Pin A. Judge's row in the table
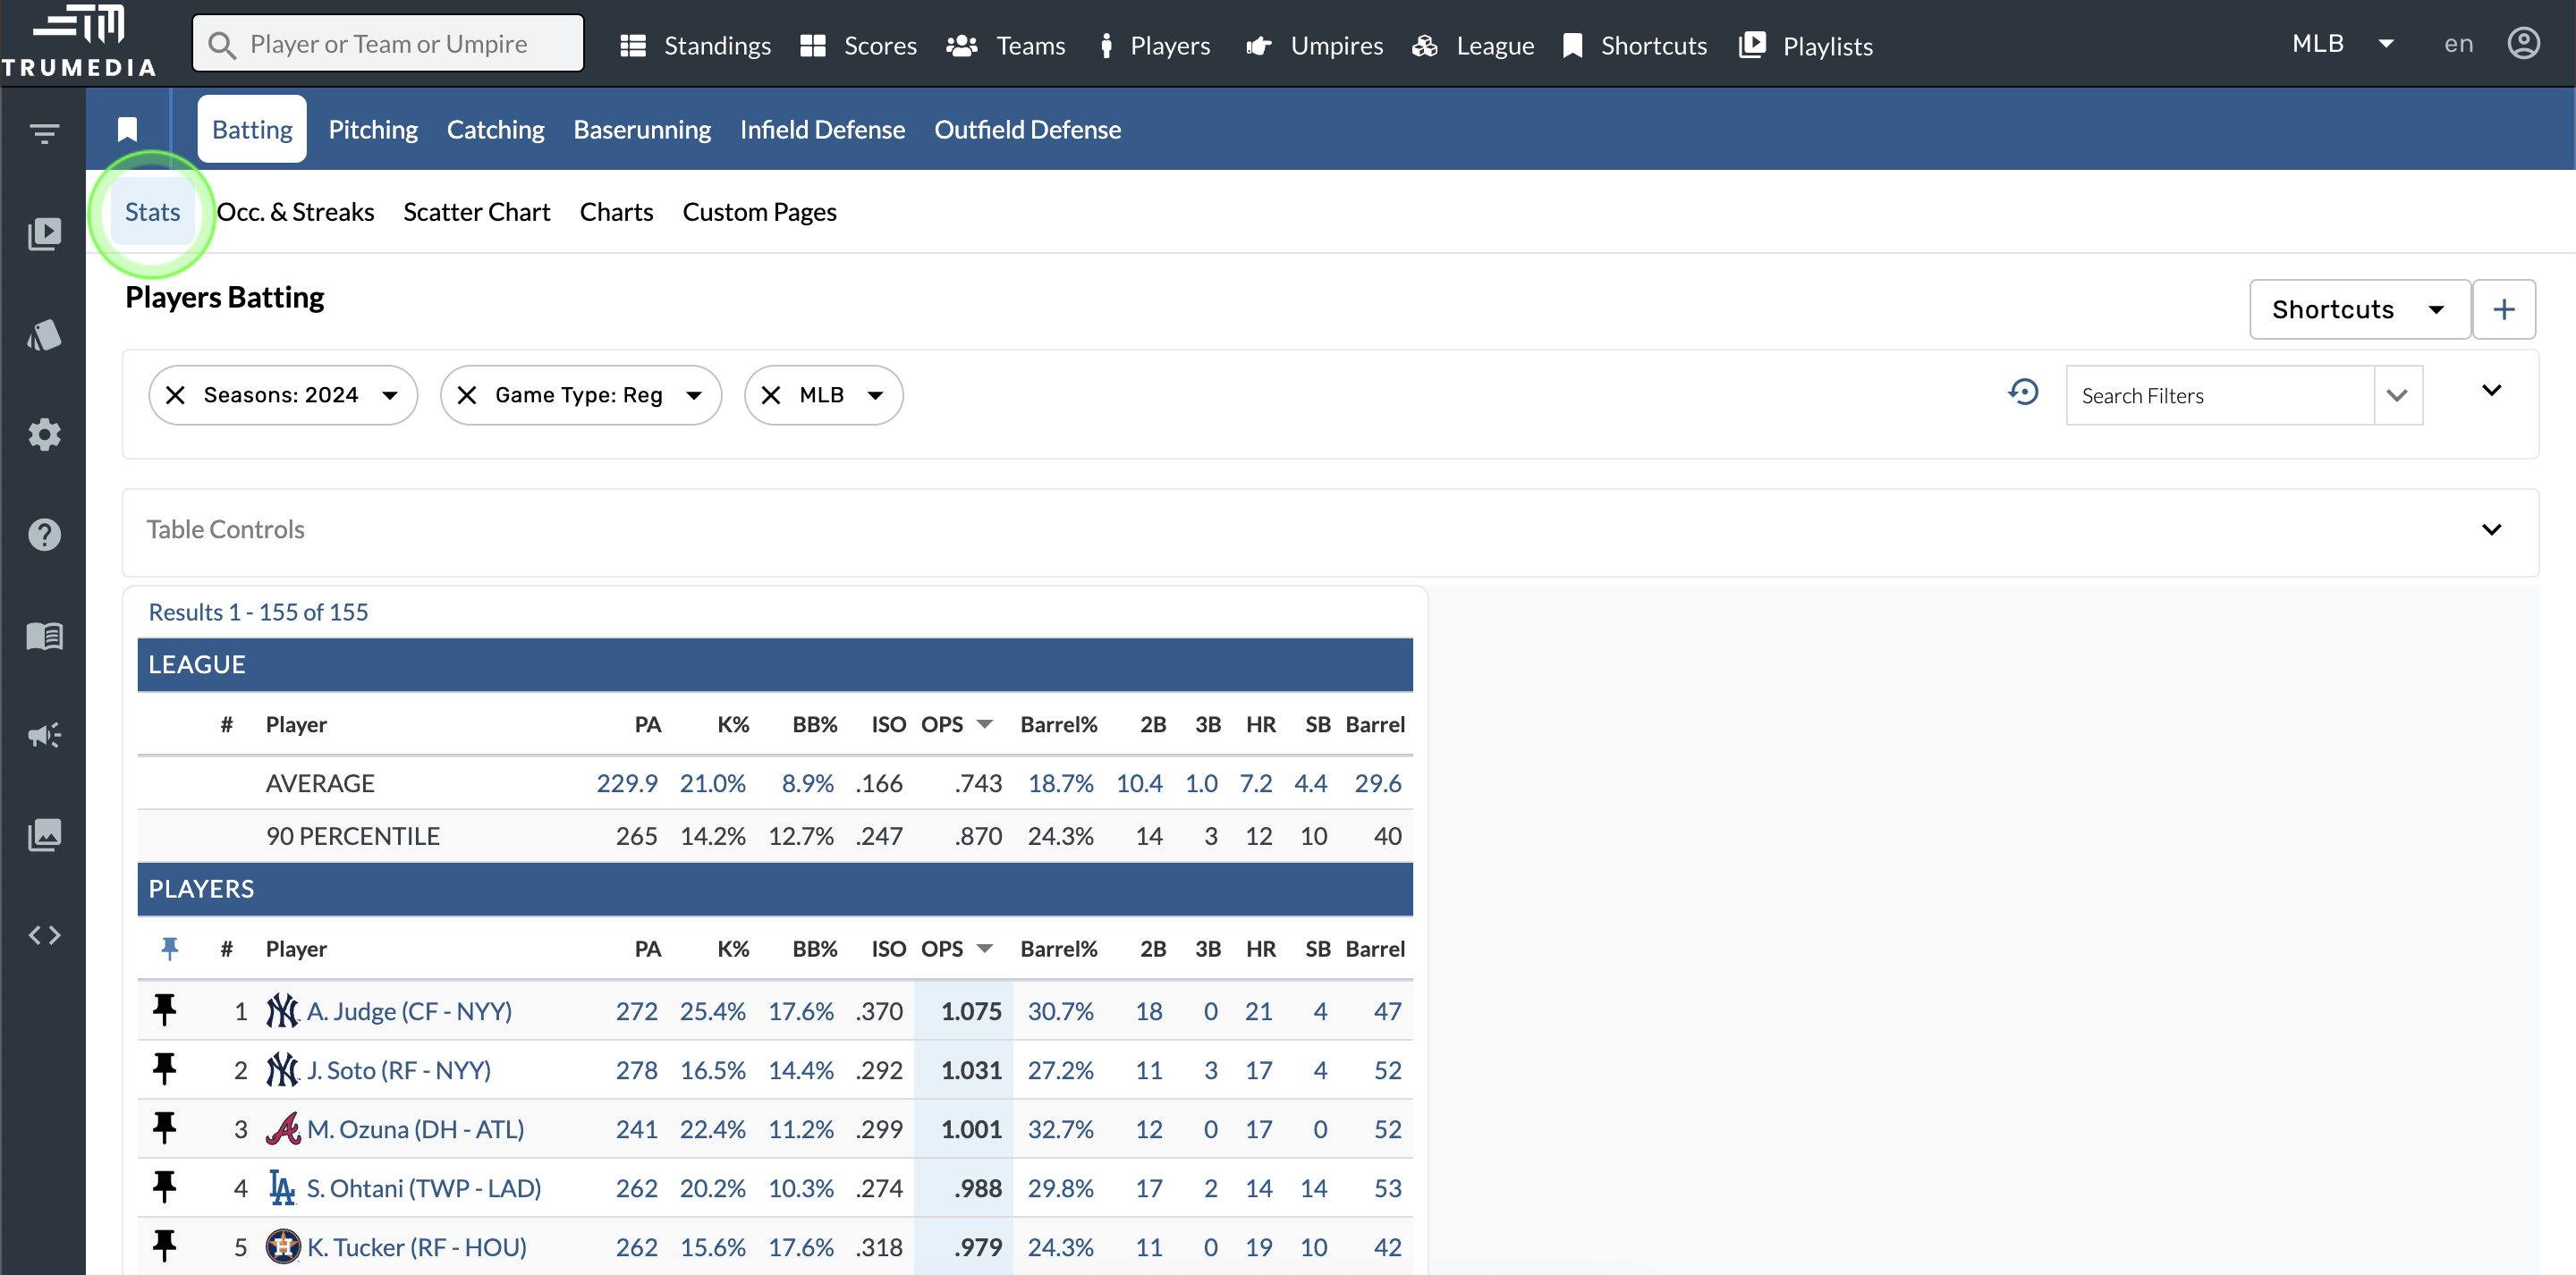 click(x=165, y=1010)
